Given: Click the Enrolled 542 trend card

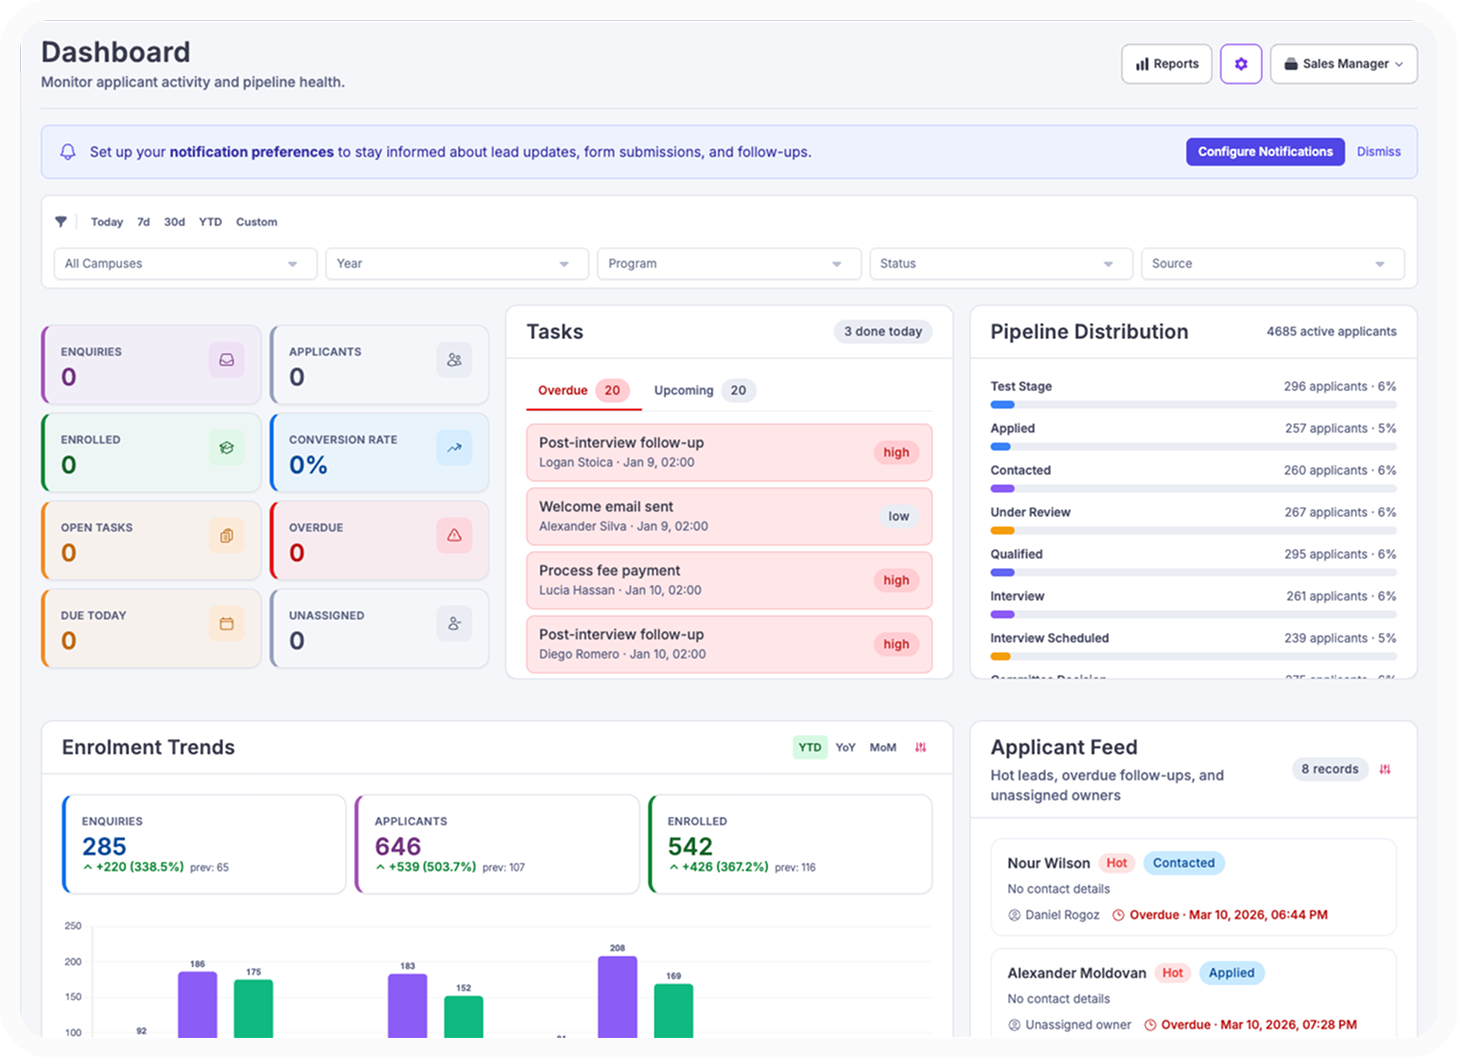Looking at the screenshot, I should tap(790, 844).
